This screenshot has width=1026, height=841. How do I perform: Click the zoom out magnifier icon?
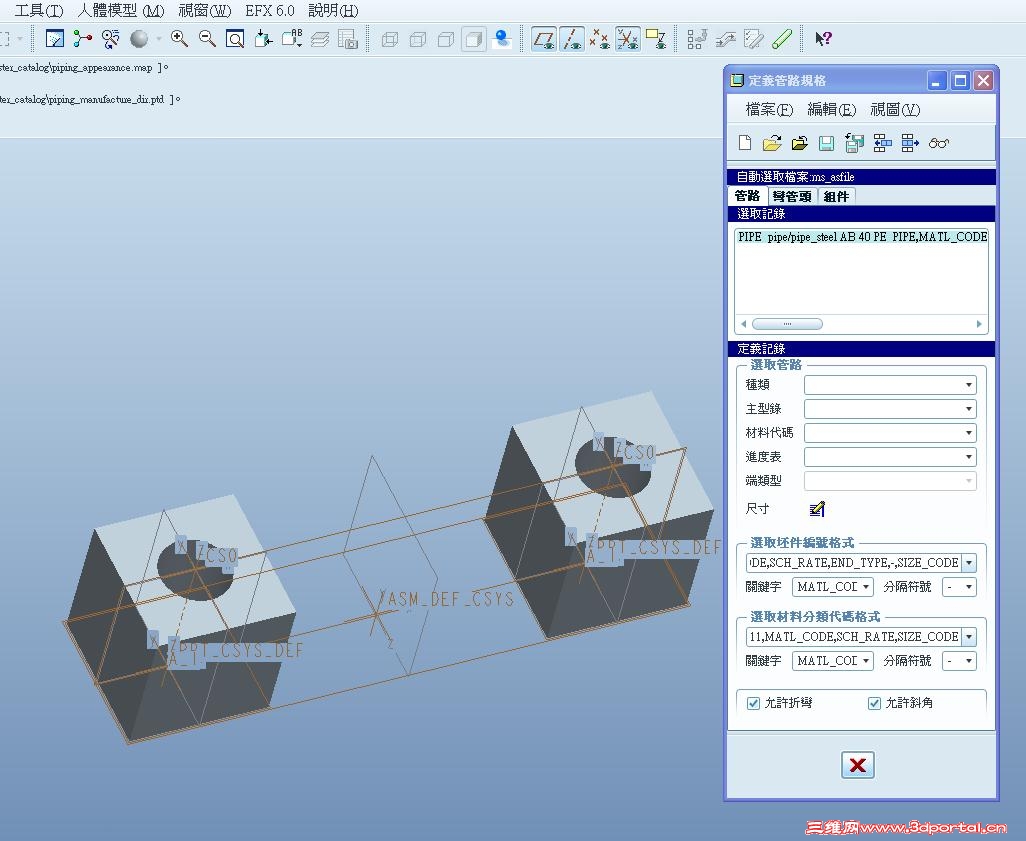pyautogui.click(x=207, y=39)
